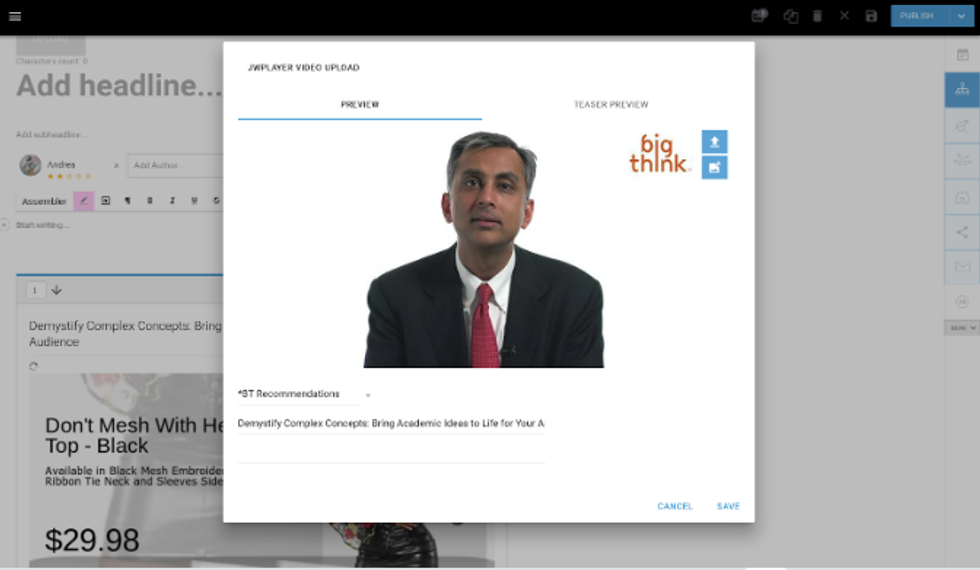Toggle the pink pencil edit tool
Viewport: 980px width, 570px height.
(x=84, y=201)
